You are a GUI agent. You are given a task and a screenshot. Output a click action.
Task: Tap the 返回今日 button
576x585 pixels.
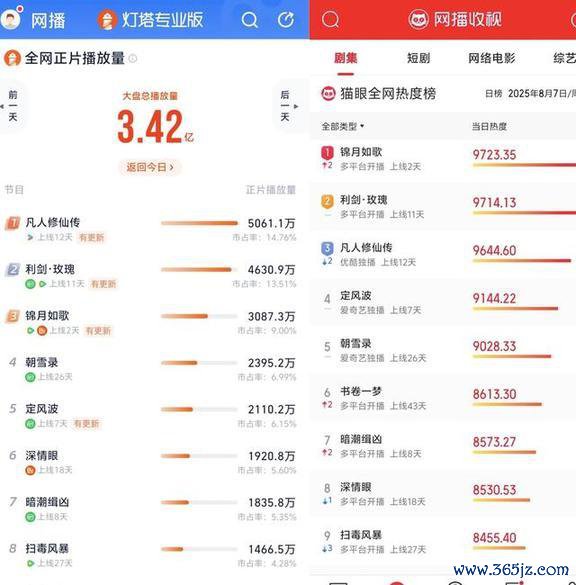click(150, 167)
